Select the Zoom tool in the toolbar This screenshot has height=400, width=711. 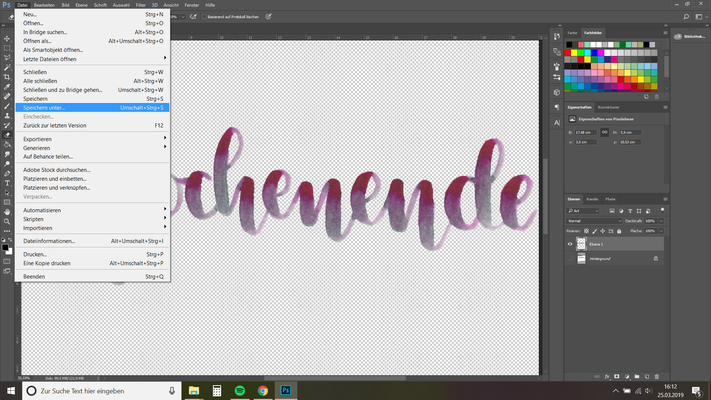[x=7, y=221]
